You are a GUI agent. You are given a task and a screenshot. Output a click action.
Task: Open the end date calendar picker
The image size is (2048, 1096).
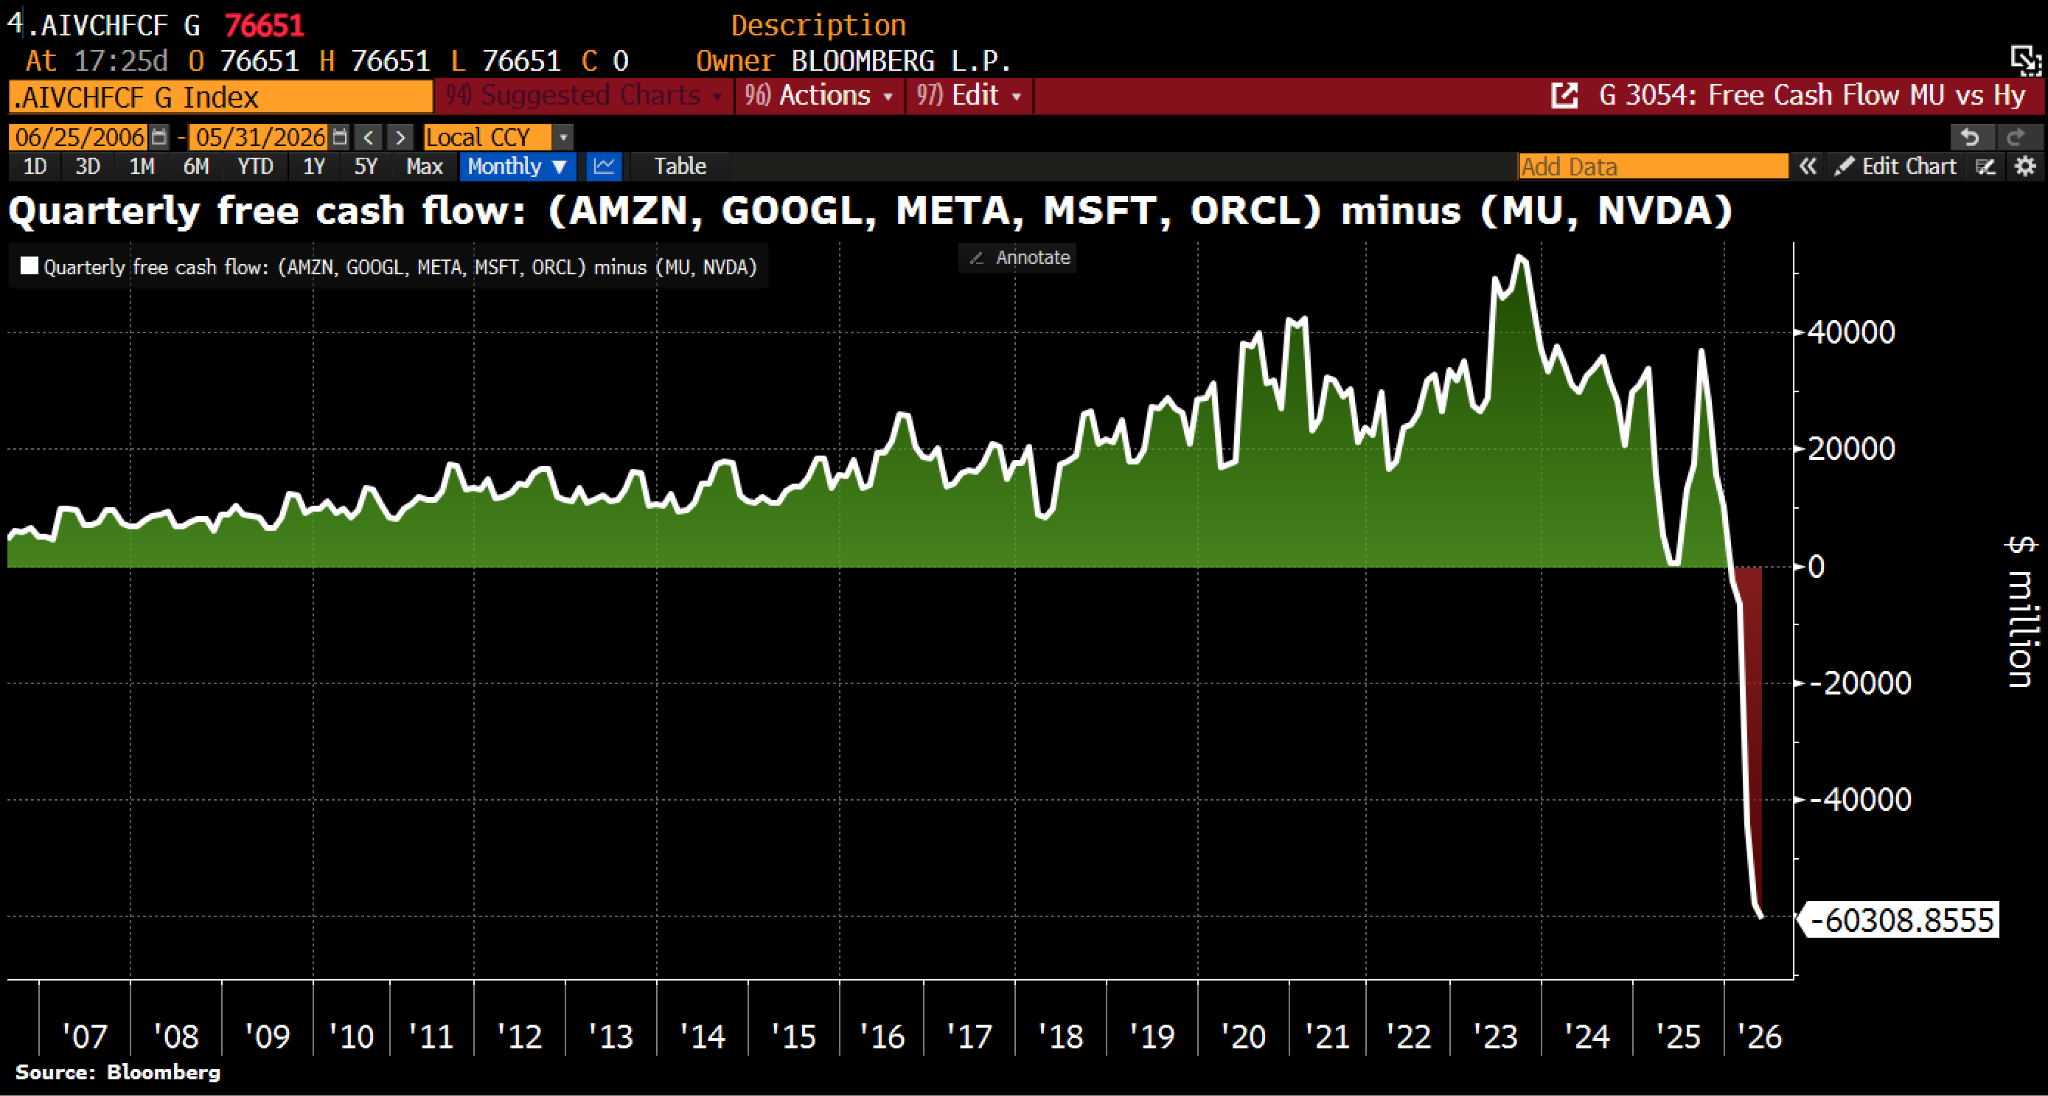coord(340,137)
